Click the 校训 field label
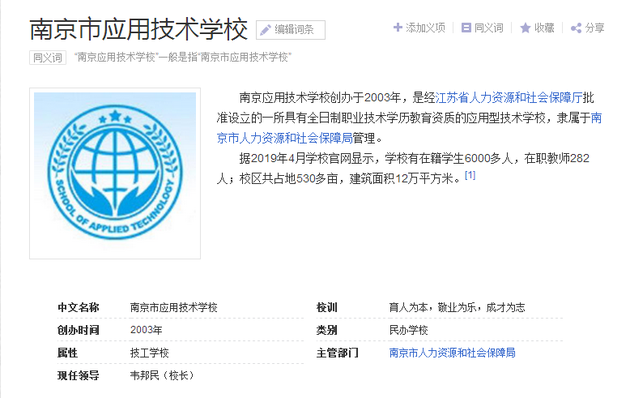 pos(327,307)
